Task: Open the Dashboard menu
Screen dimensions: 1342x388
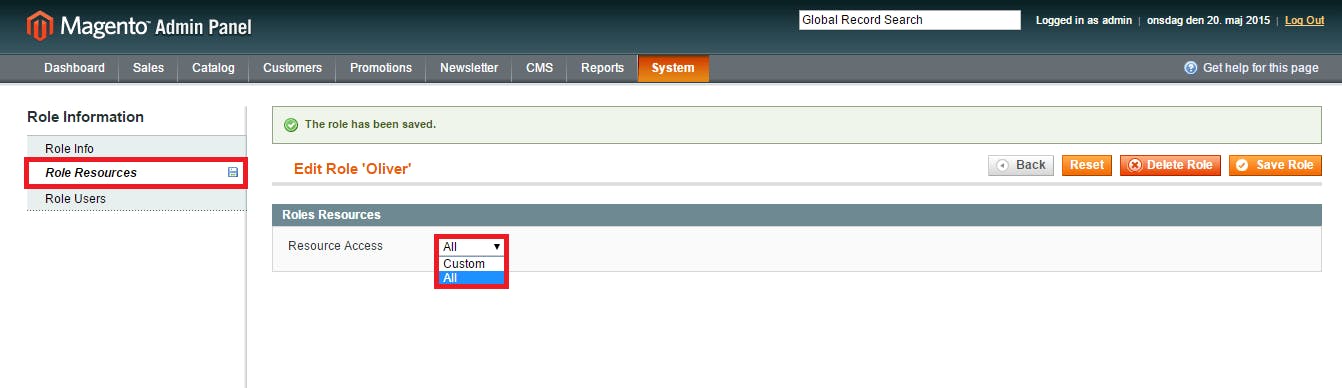Action: [74, 68]
